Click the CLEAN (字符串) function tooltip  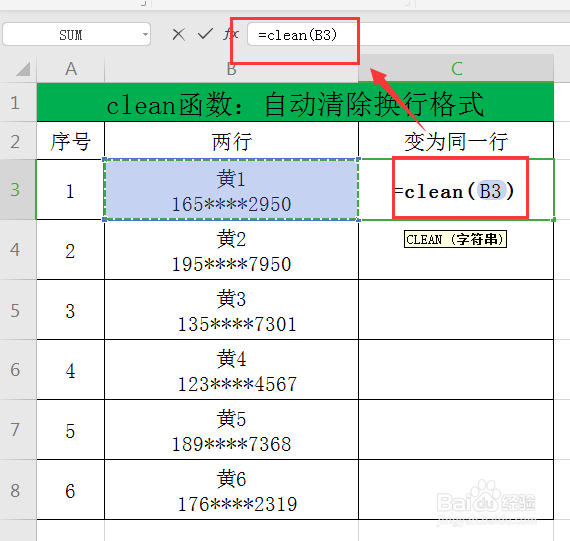point(455,239)
